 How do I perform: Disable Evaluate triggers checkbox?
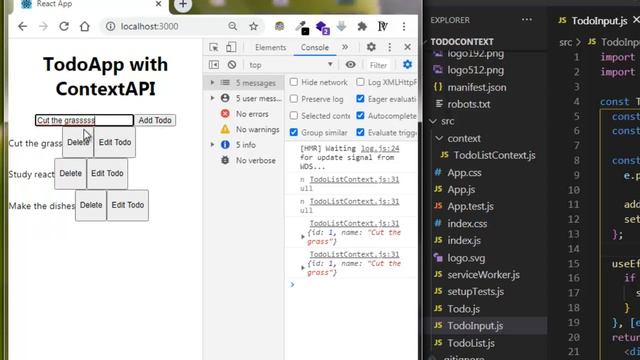(360, 132)
